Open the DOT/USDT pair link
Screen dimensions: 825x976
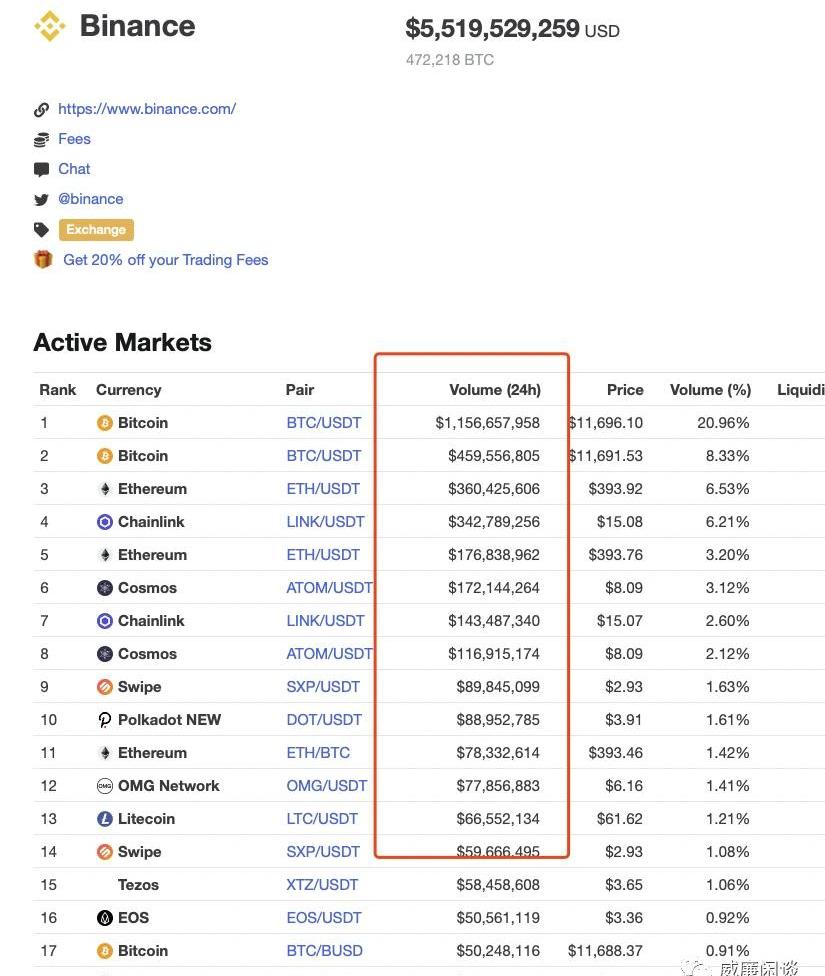point(324,720)
